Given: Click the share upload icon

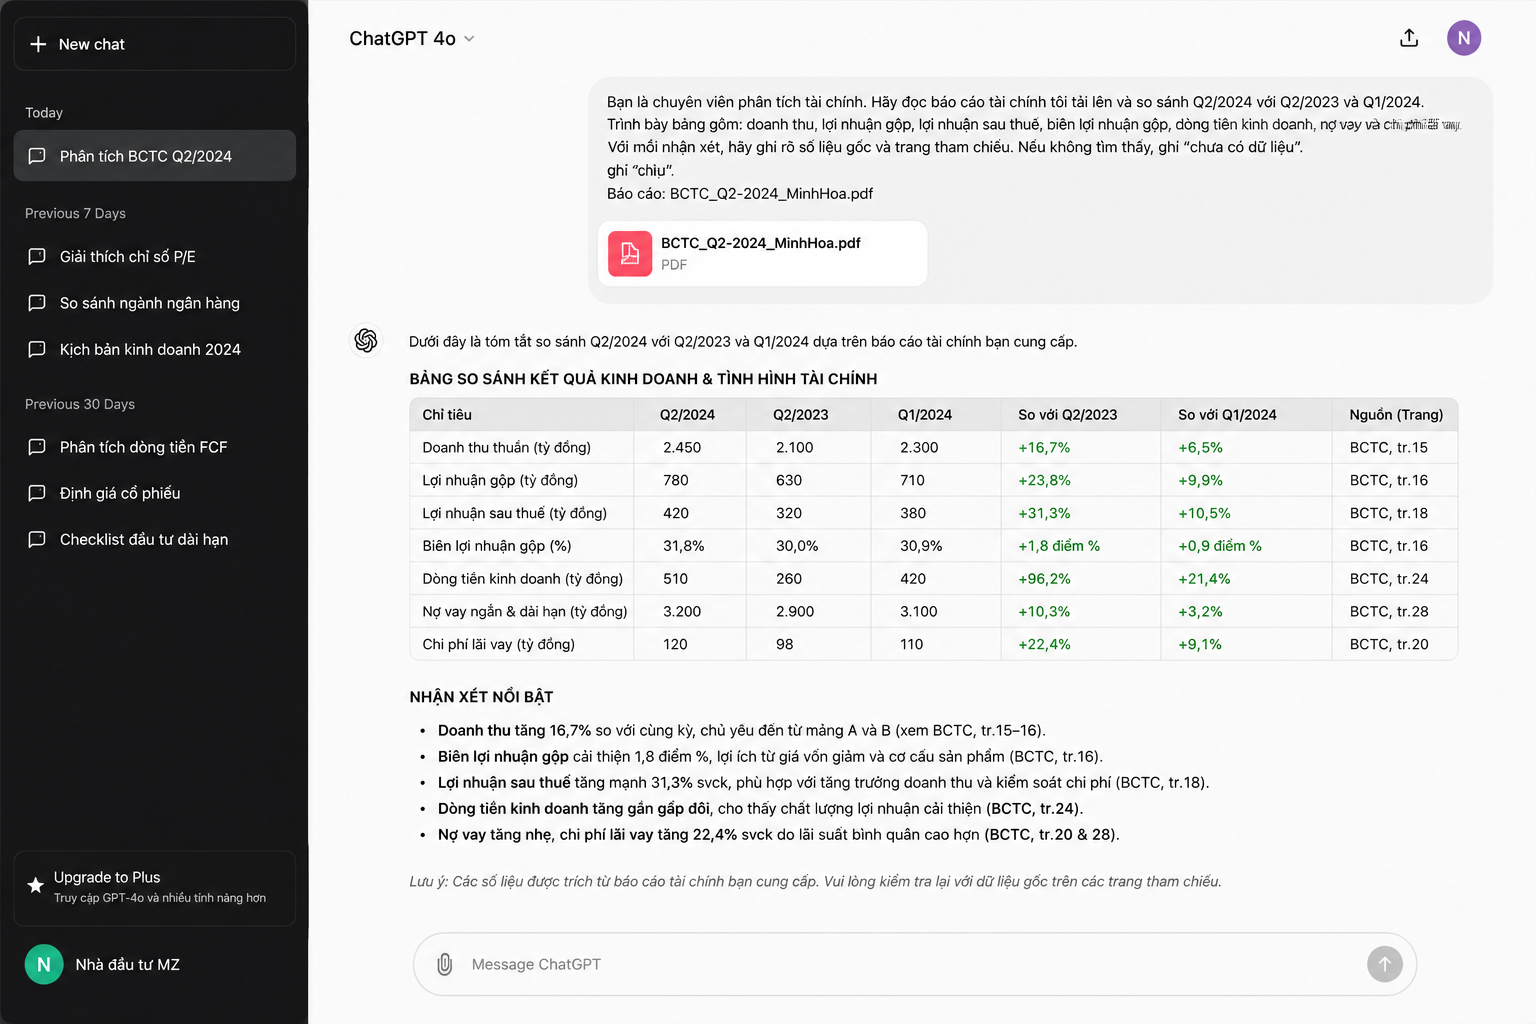Looking at the screenshot, I should coord(1409,38).
